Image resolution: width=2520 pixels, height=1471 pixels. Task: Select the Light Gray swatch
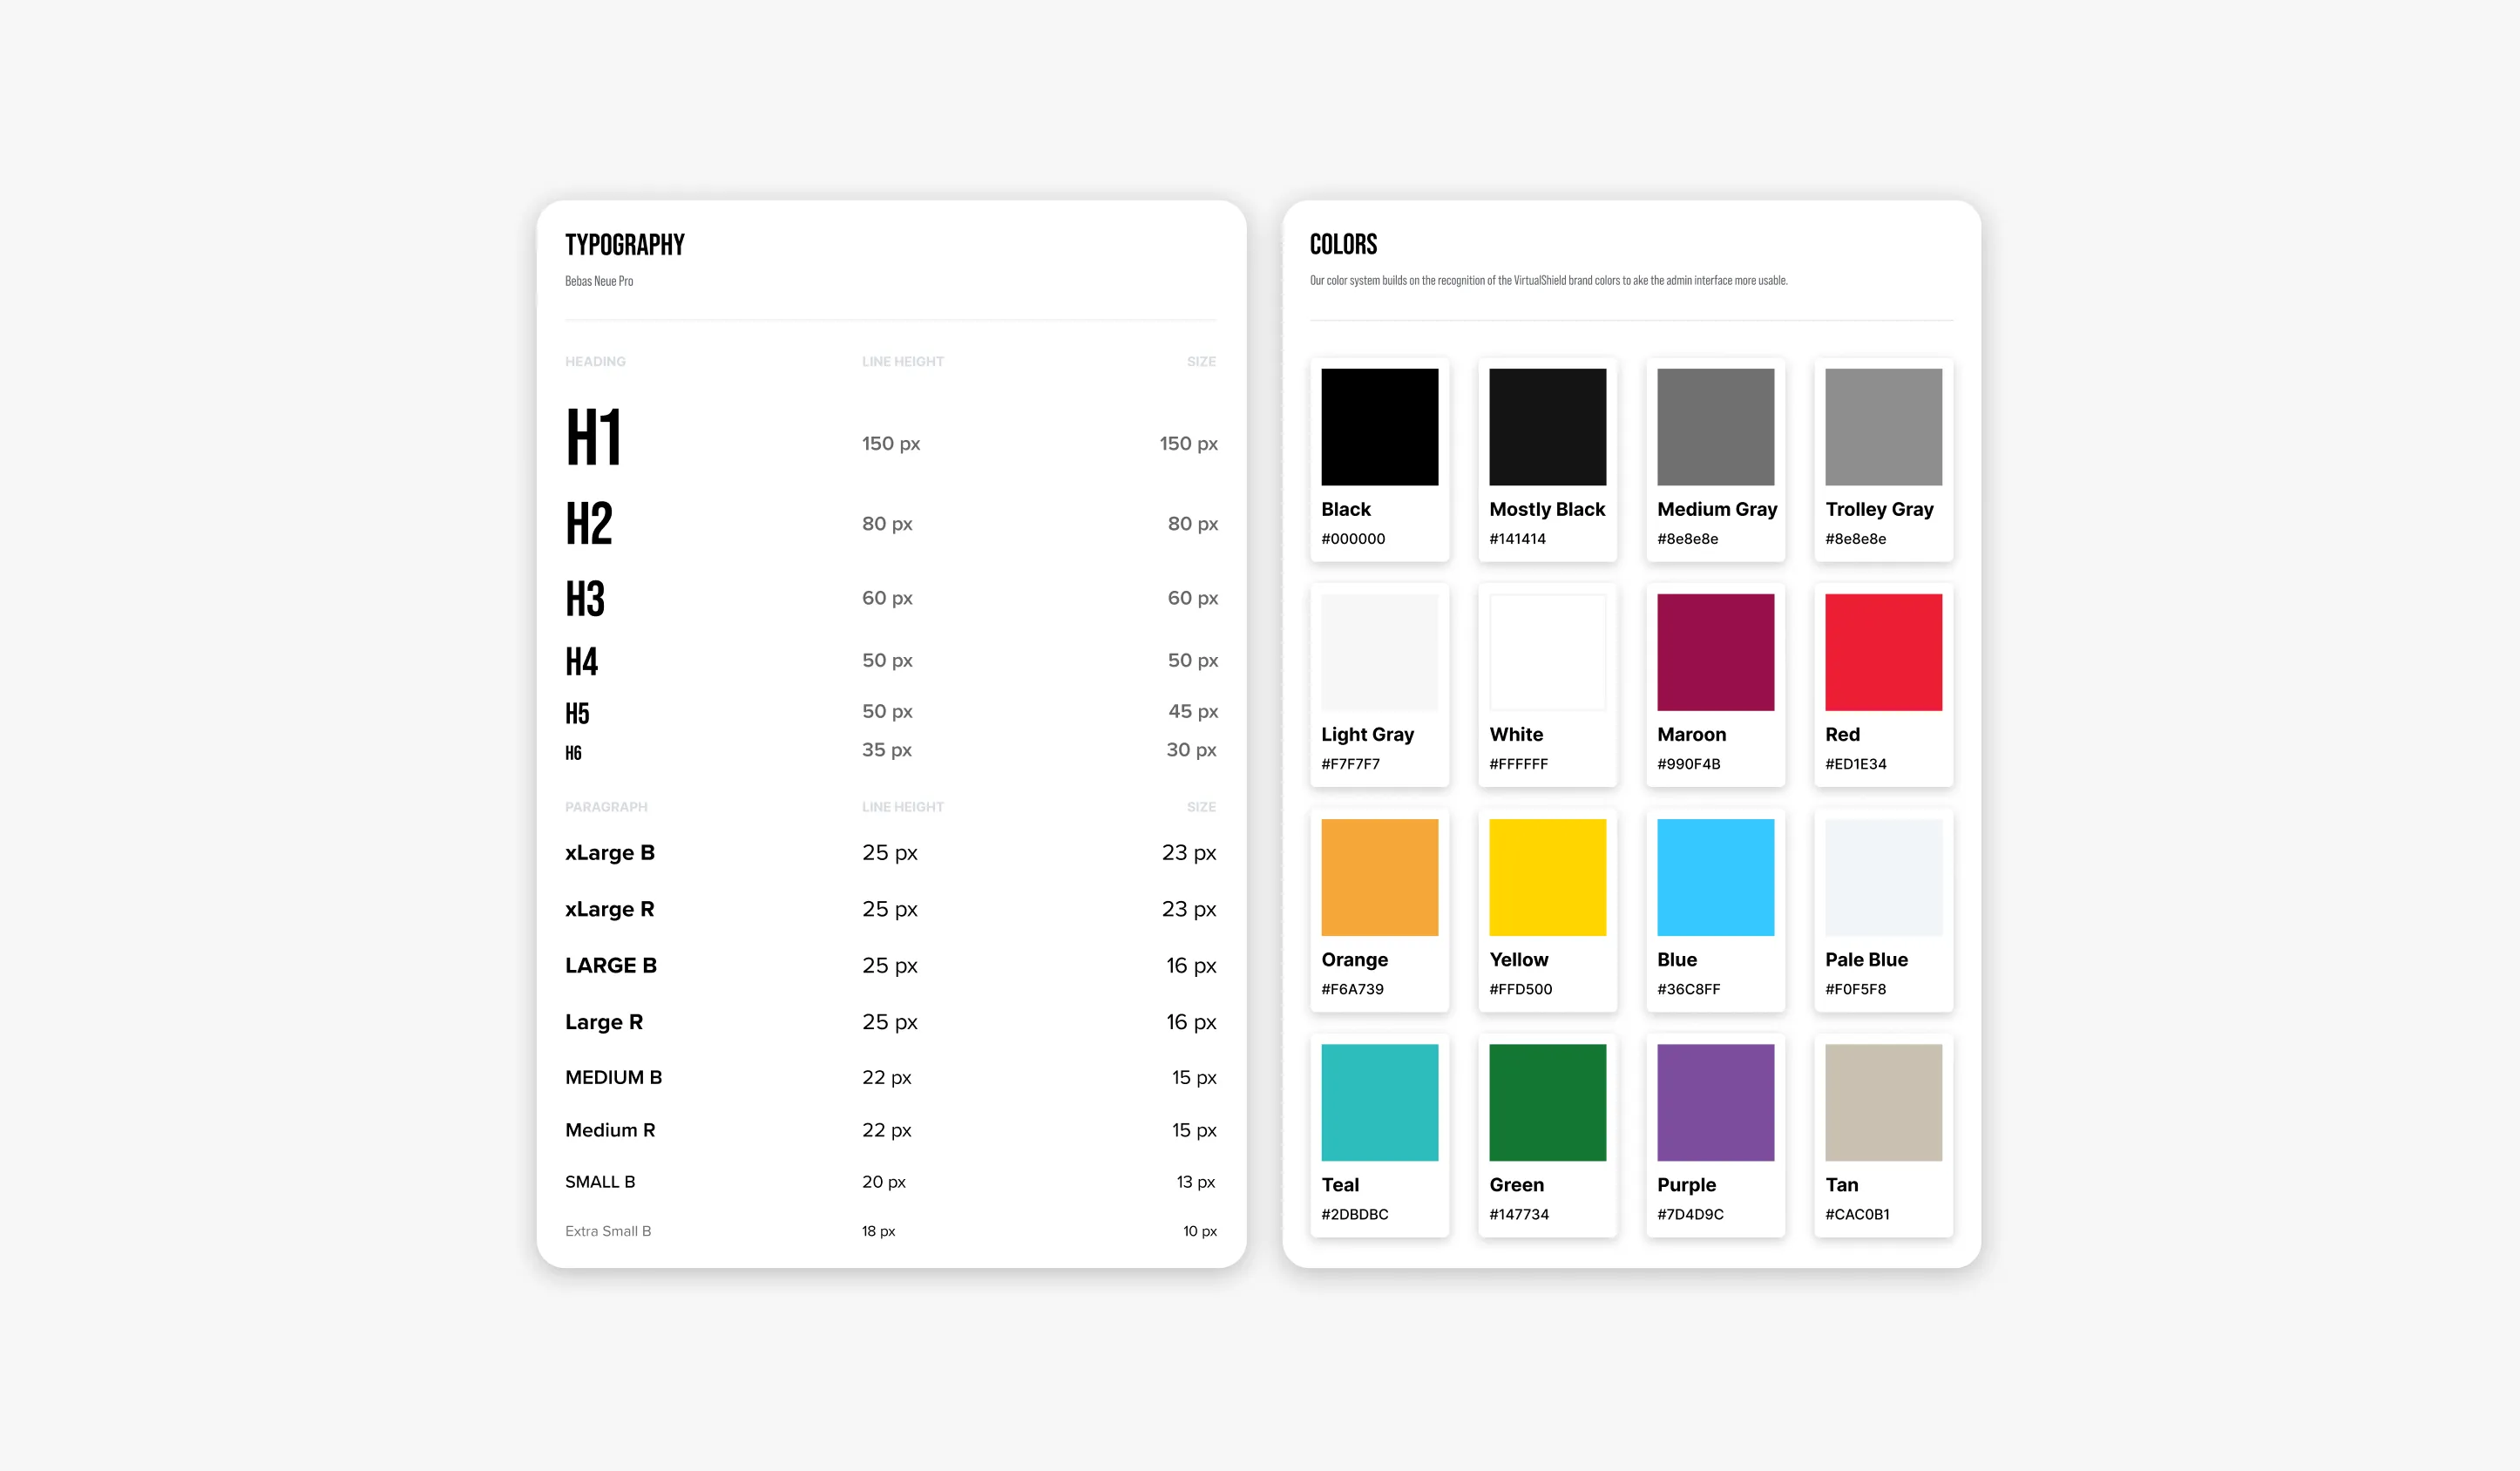click(x=1379, y=652)
